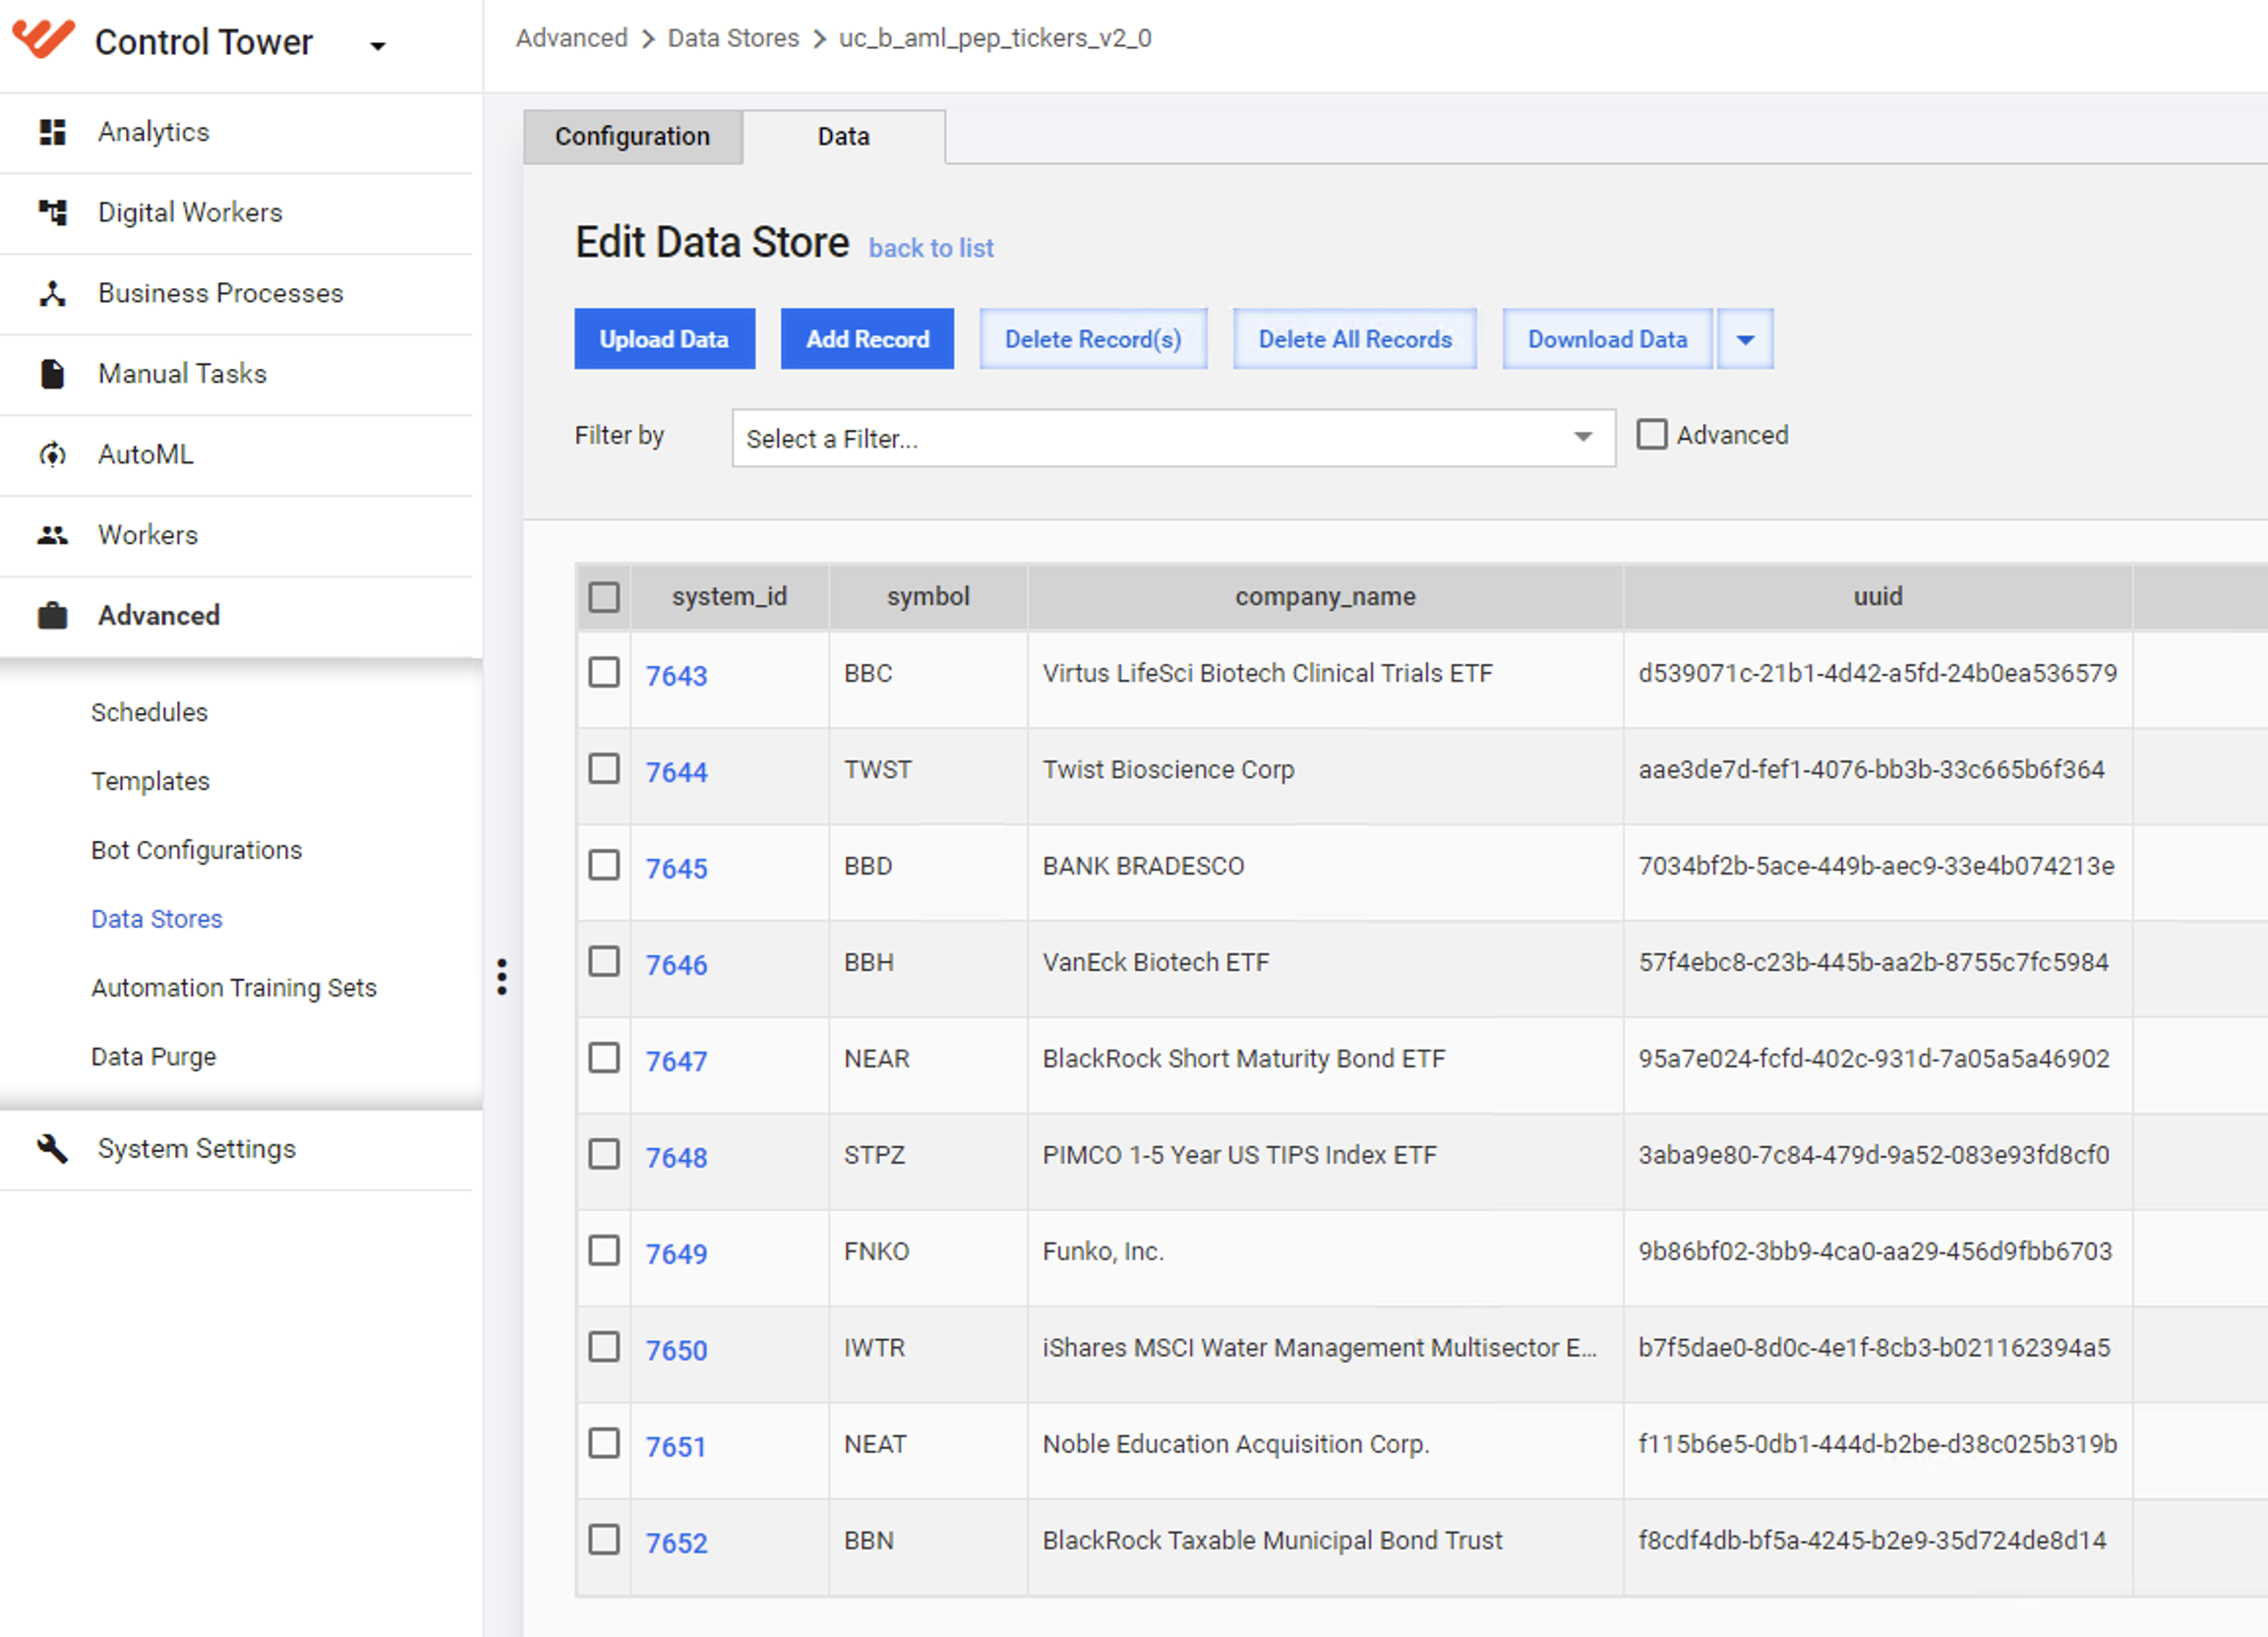Viewport: 2268px width, 1637px height.
Task: Open record 7644 link
Action: 676,772
